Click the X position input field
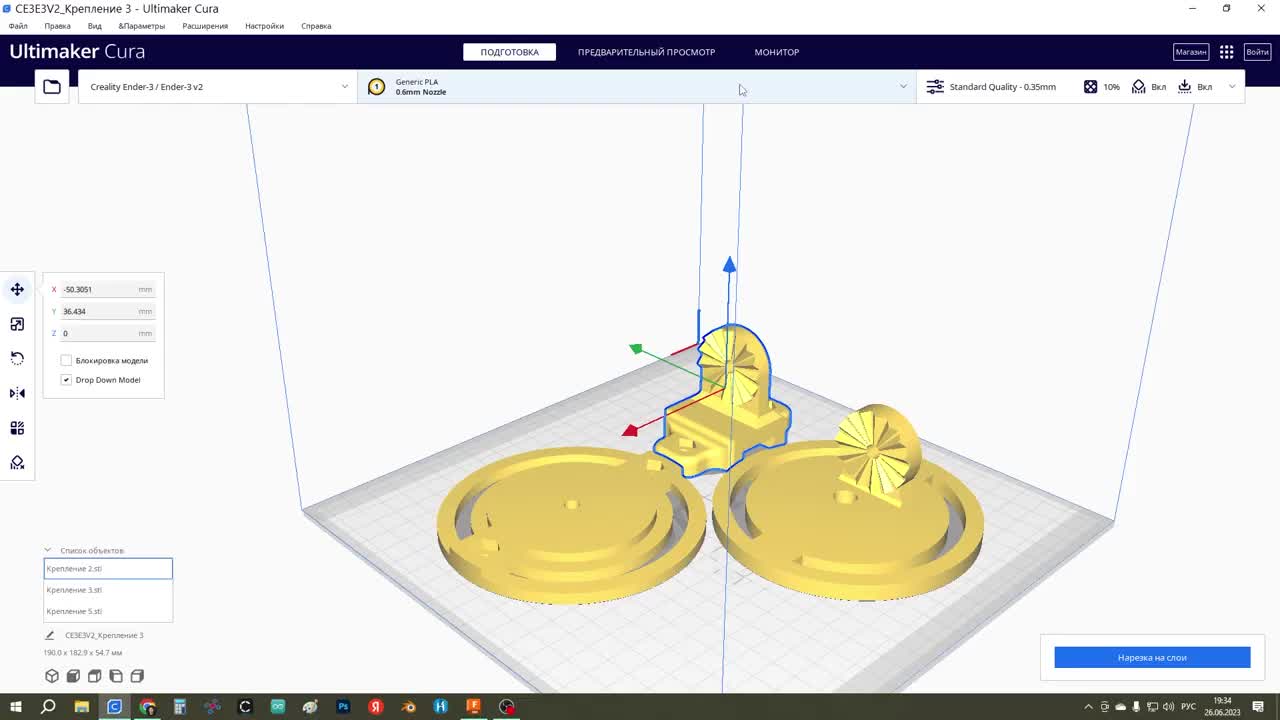Viewport: 1280px width, 720px height. coord(107,289)
